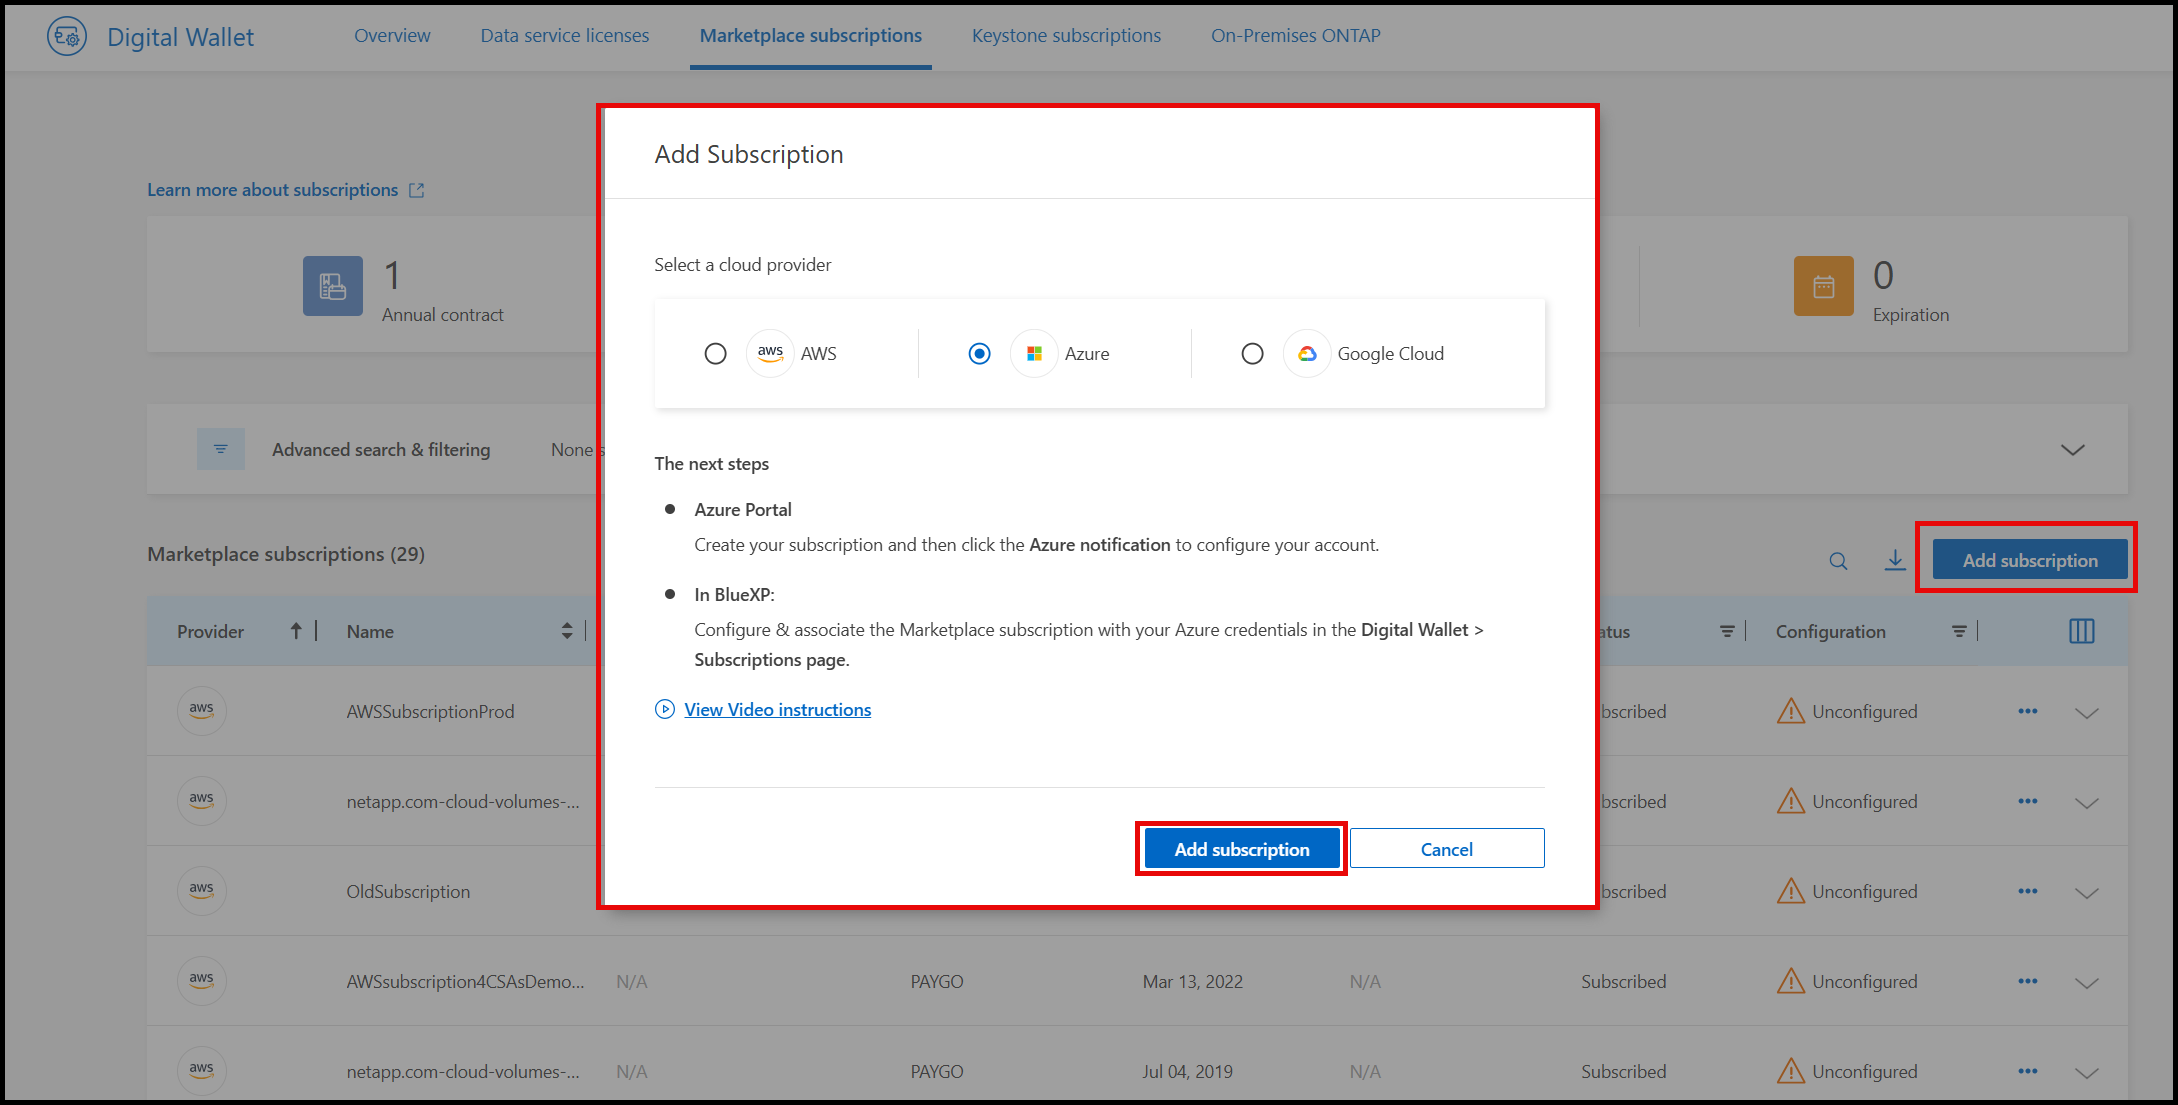The height and width of the screenshot is (1105, 2178).
Task: Click the Advanced search & filtering funnel icon
Action: [x=220, y=449]
